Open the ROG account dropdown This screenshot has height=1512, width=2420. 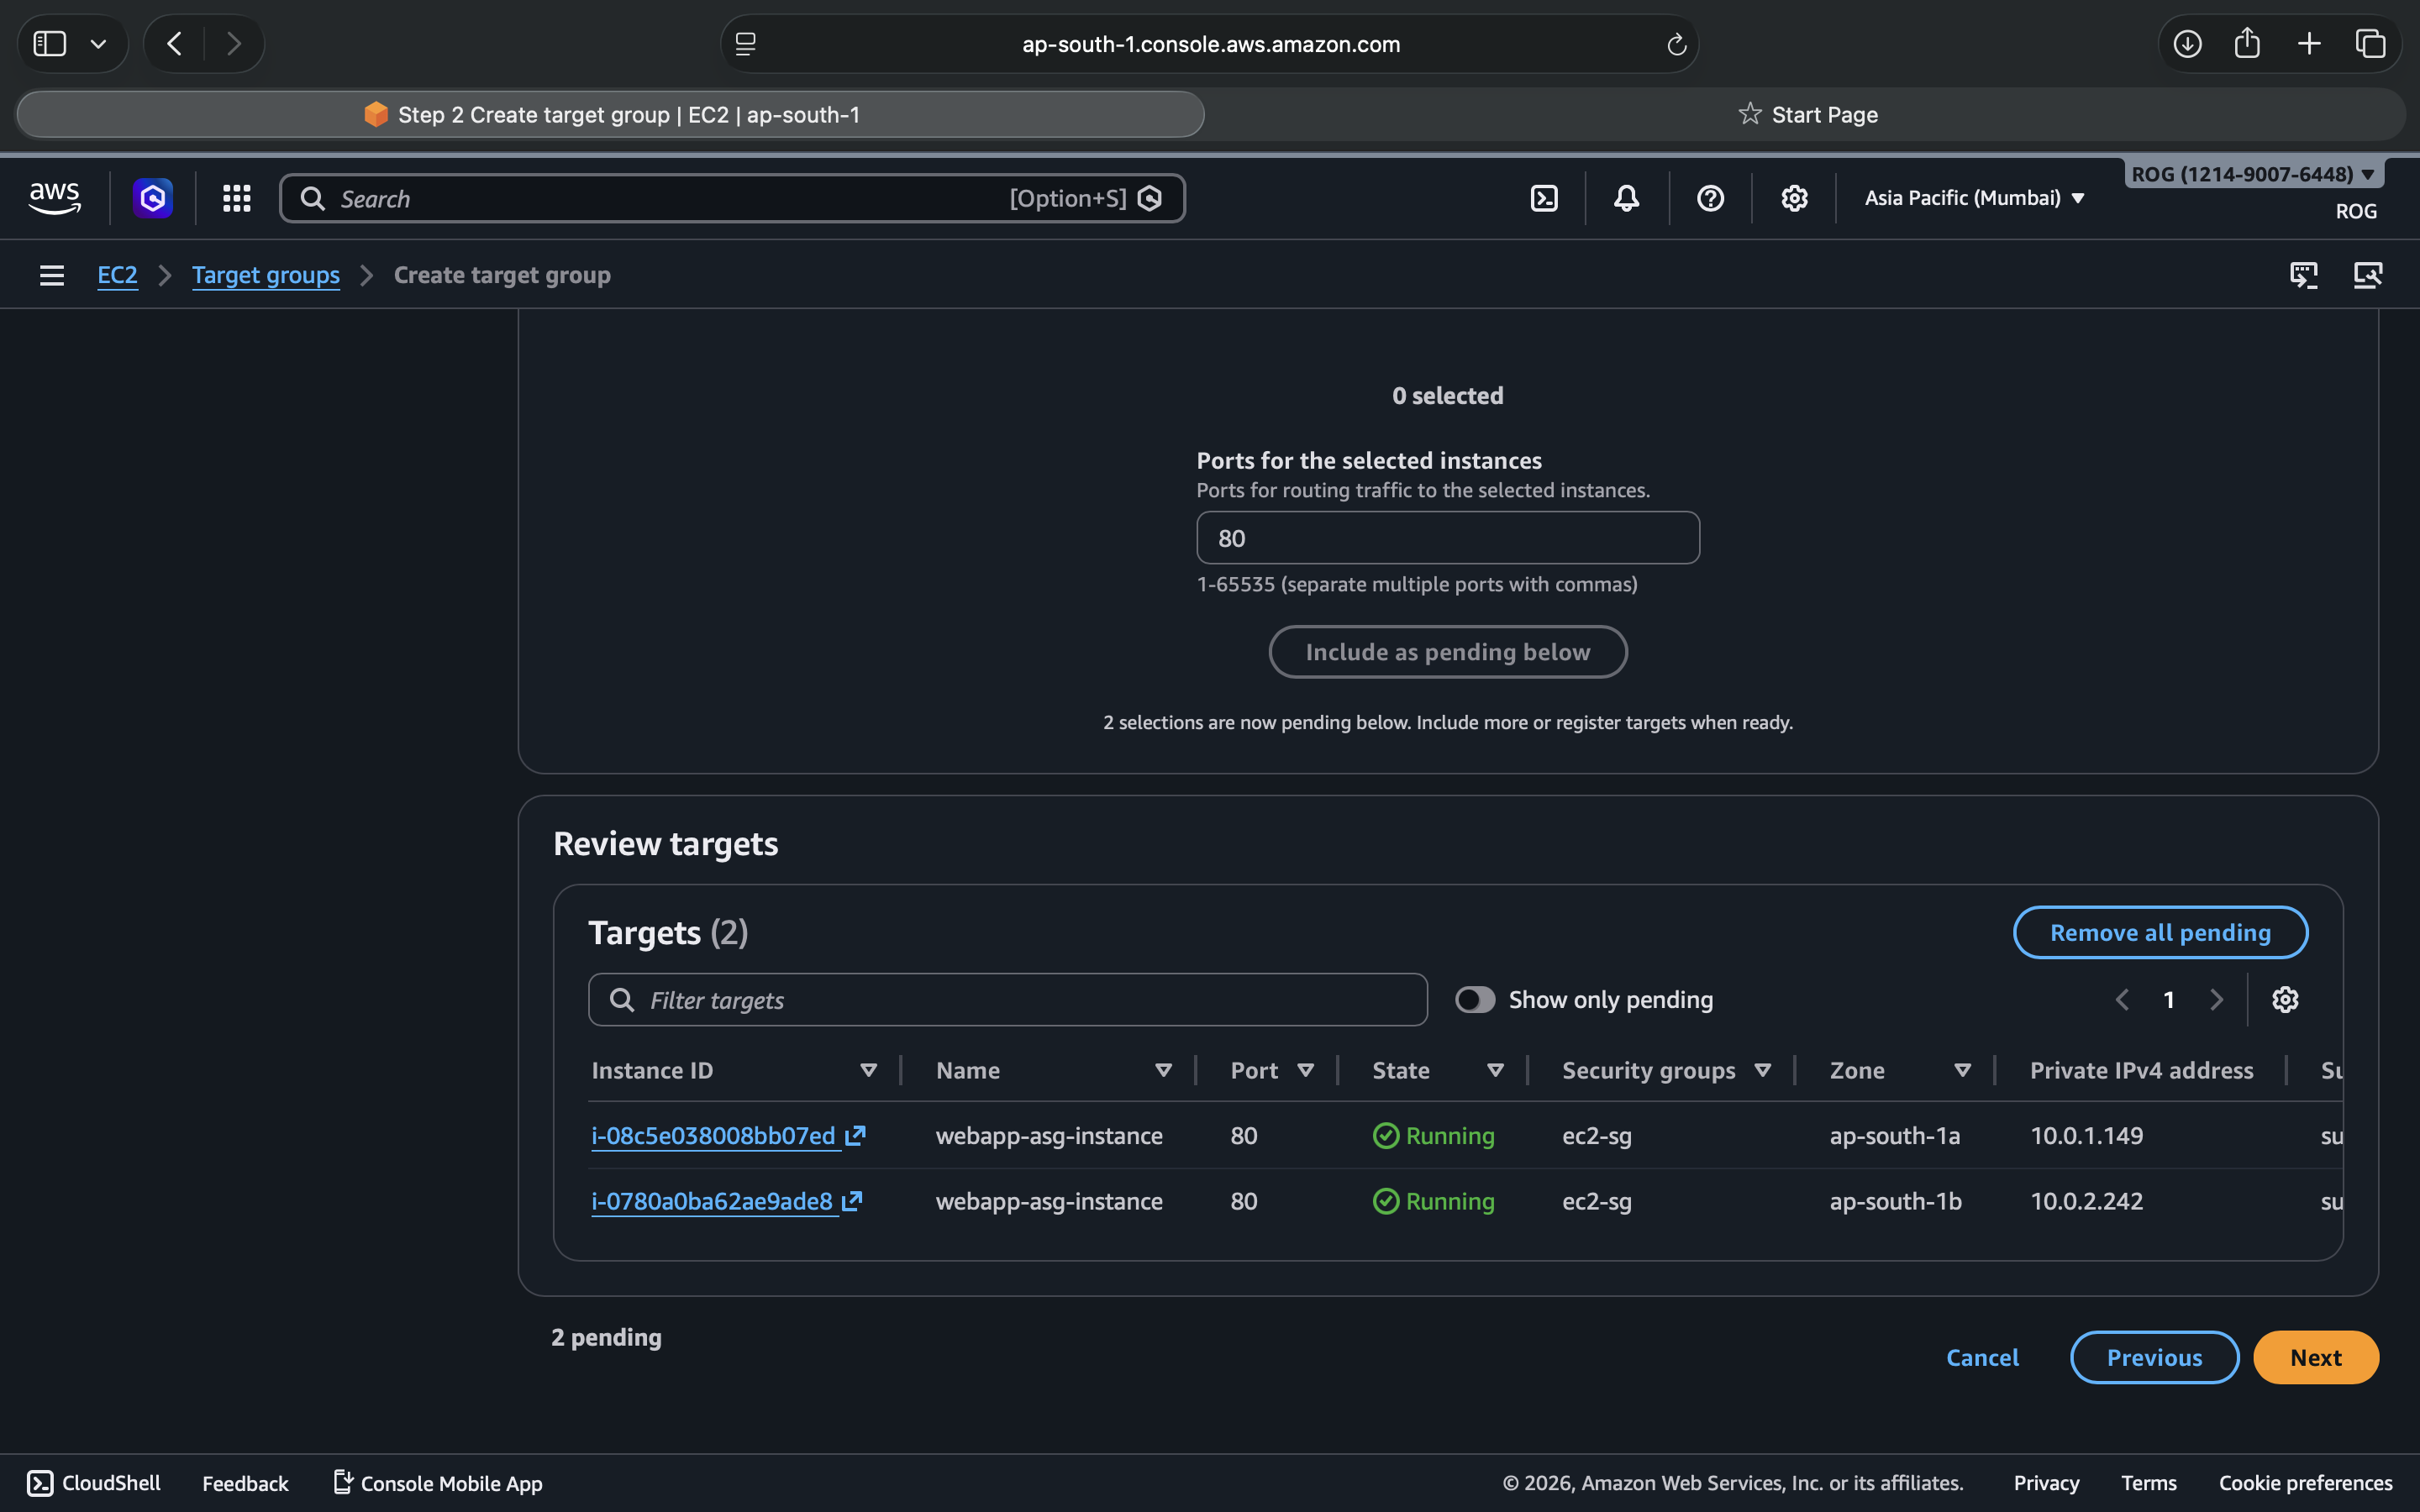[x=2252, y=174]
